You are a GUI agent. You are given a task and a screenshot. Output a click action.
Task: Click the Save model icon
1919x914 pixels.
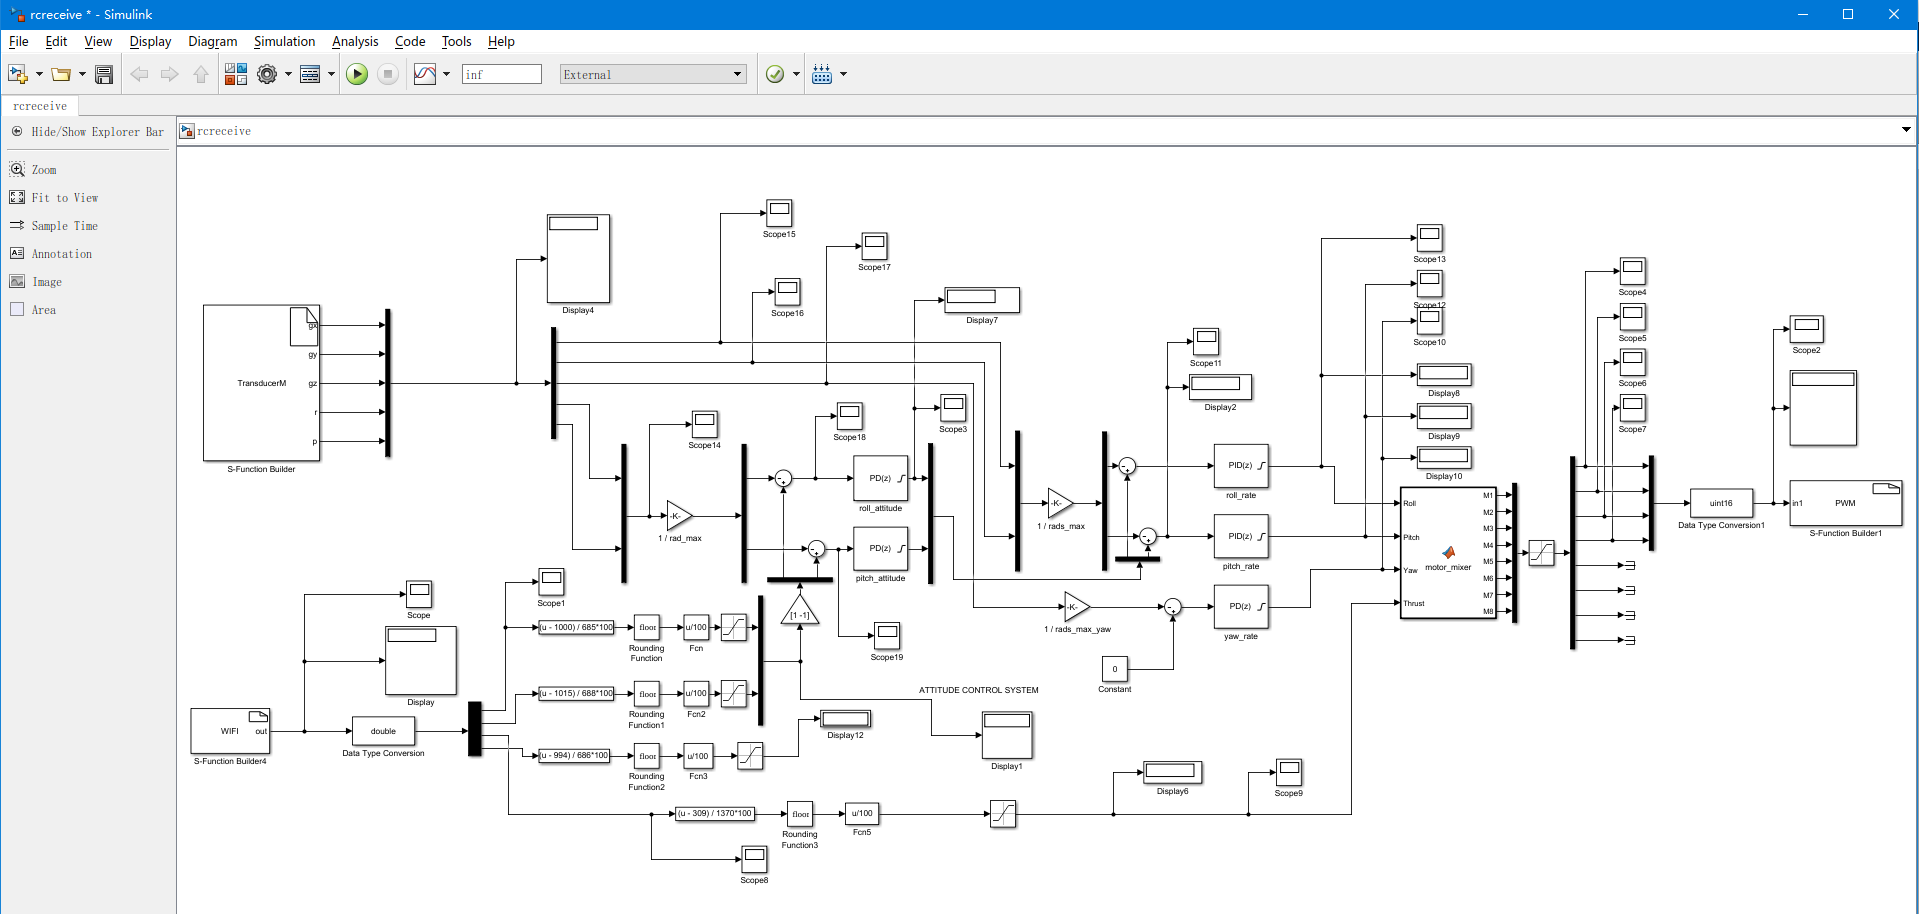point(104,74)
